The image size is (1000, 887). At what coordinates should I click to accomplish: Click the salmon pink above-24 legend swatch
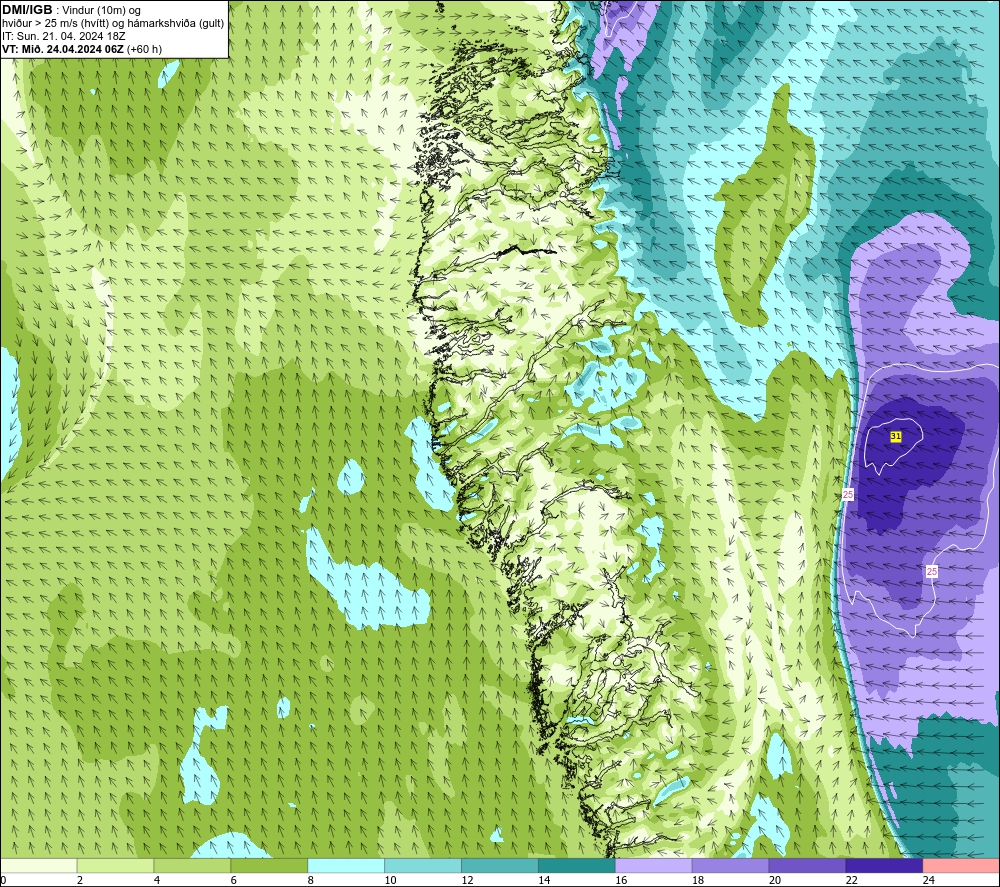tap(961, 866)
